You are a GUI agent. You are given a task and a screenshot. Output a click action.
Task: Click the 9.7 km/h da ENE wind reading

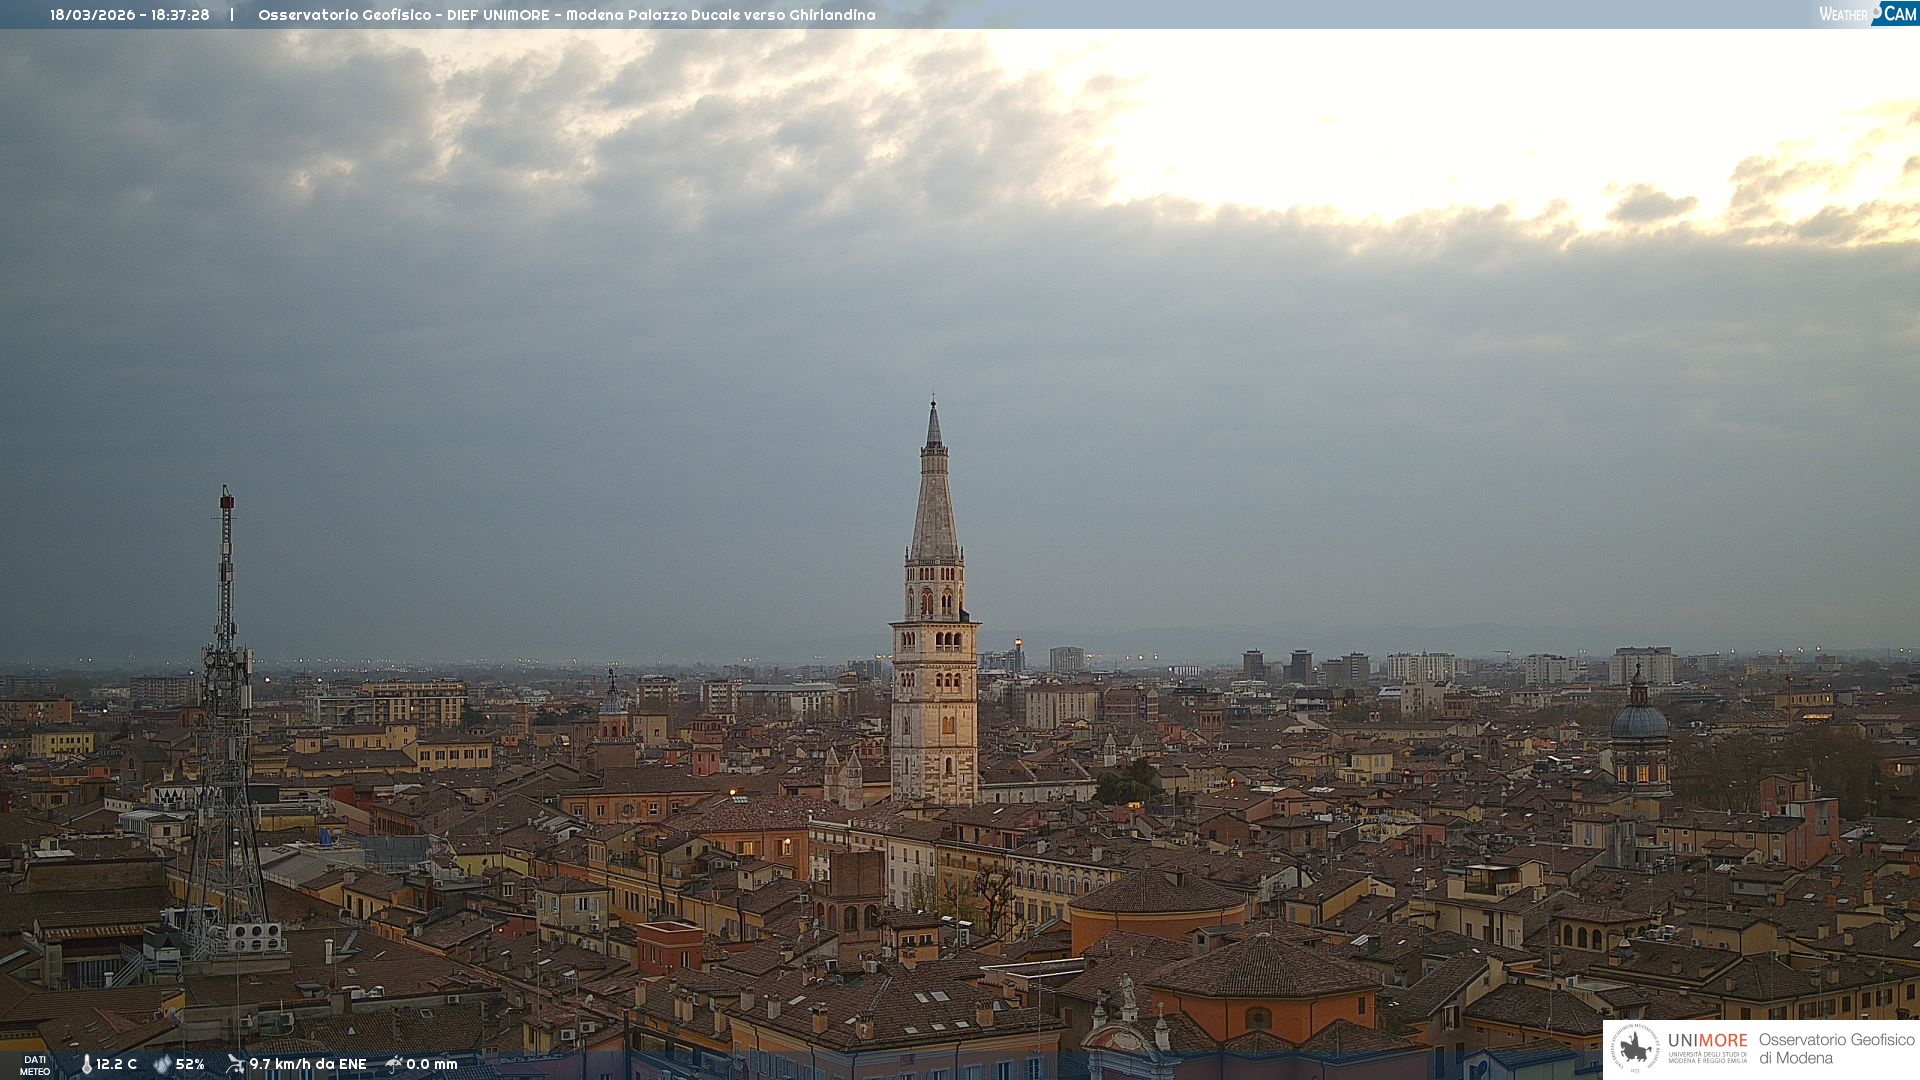[x=308, y=1064]
